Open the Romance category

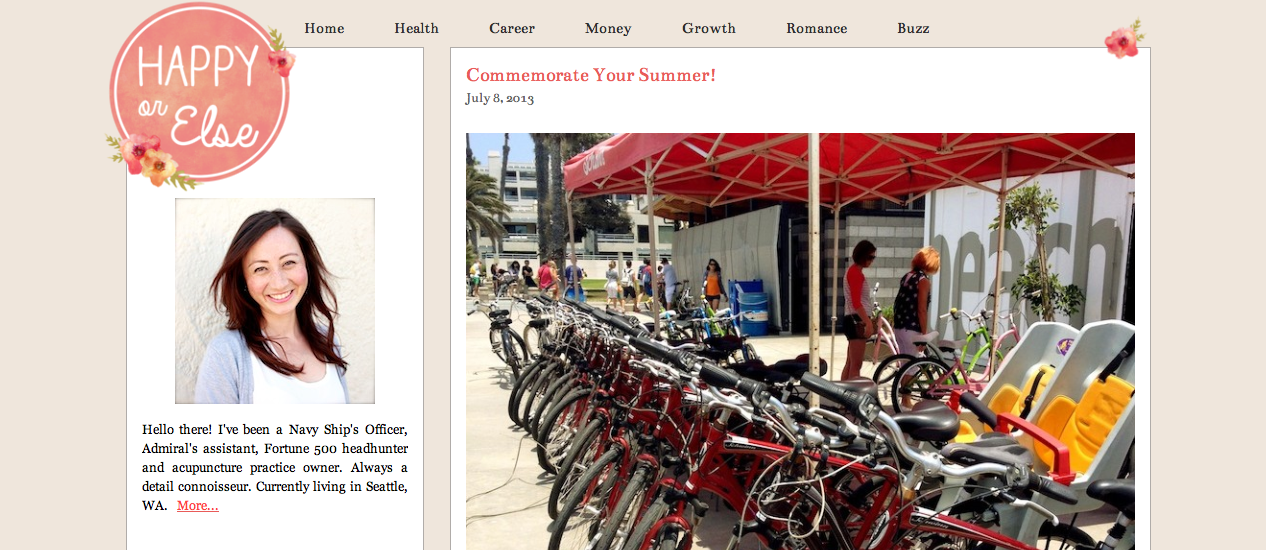click(817, 28)
